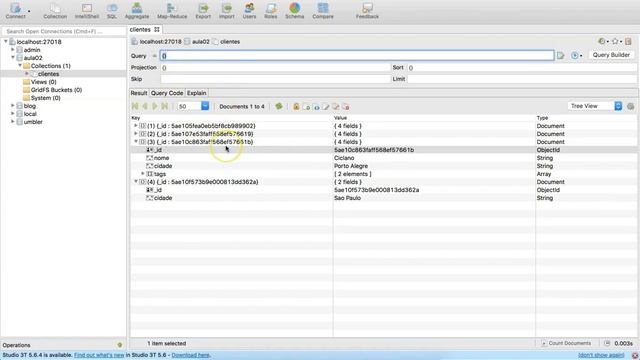Launch IntelliShell from toolbar
This screenshot has height=360, width=640.
87,11
